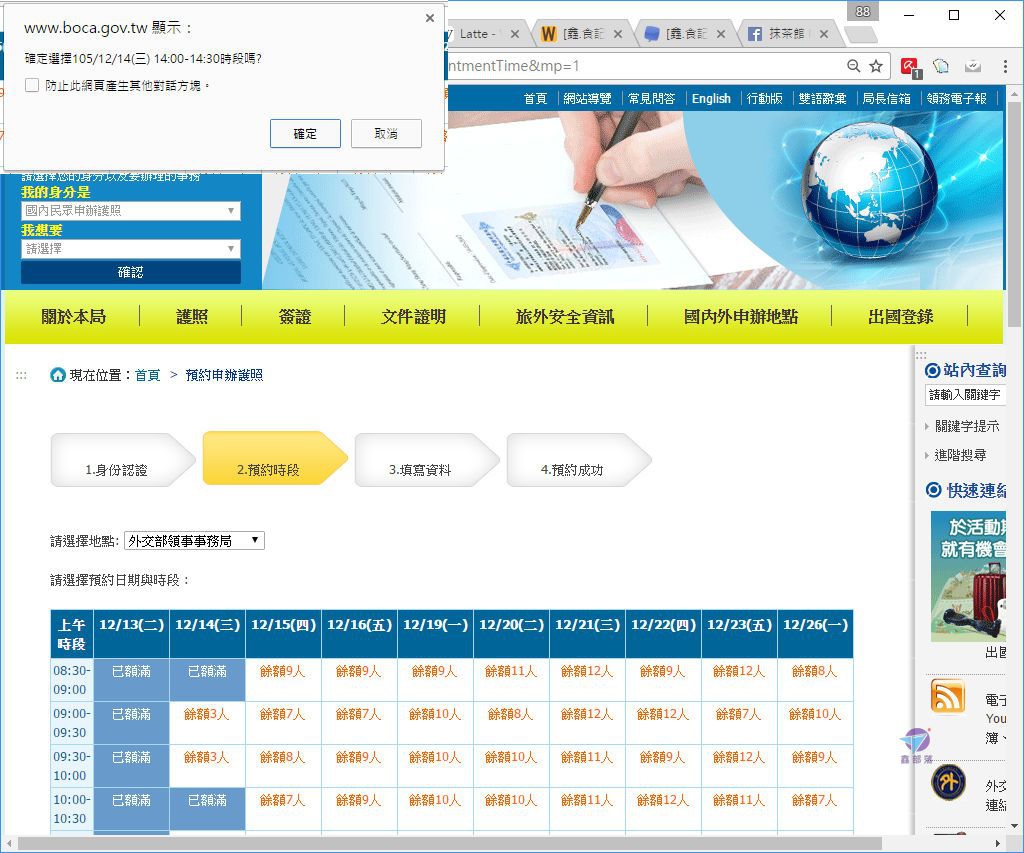The height and width of the screenshot is (853, 1024).
Task: Switch site to English
Action: (711, 99)
